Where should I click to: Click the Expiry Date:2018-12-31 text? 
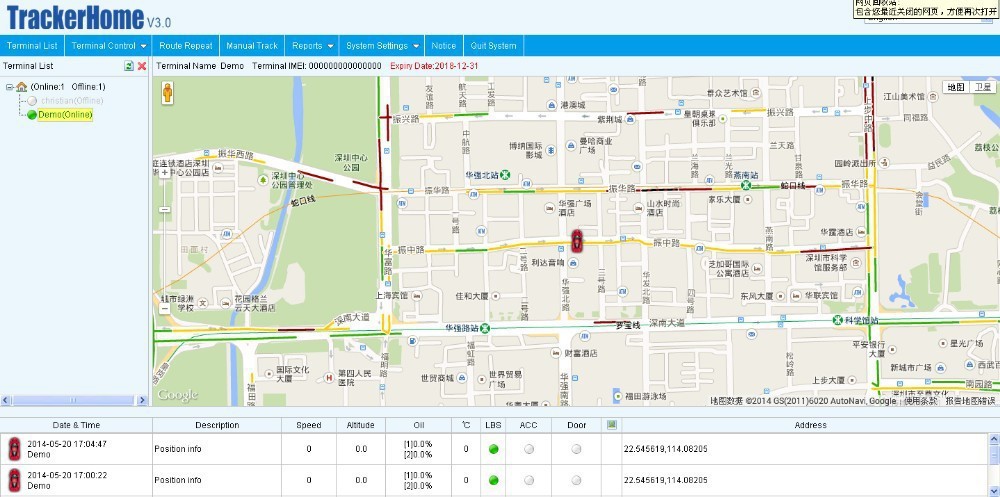click(434, 66)
